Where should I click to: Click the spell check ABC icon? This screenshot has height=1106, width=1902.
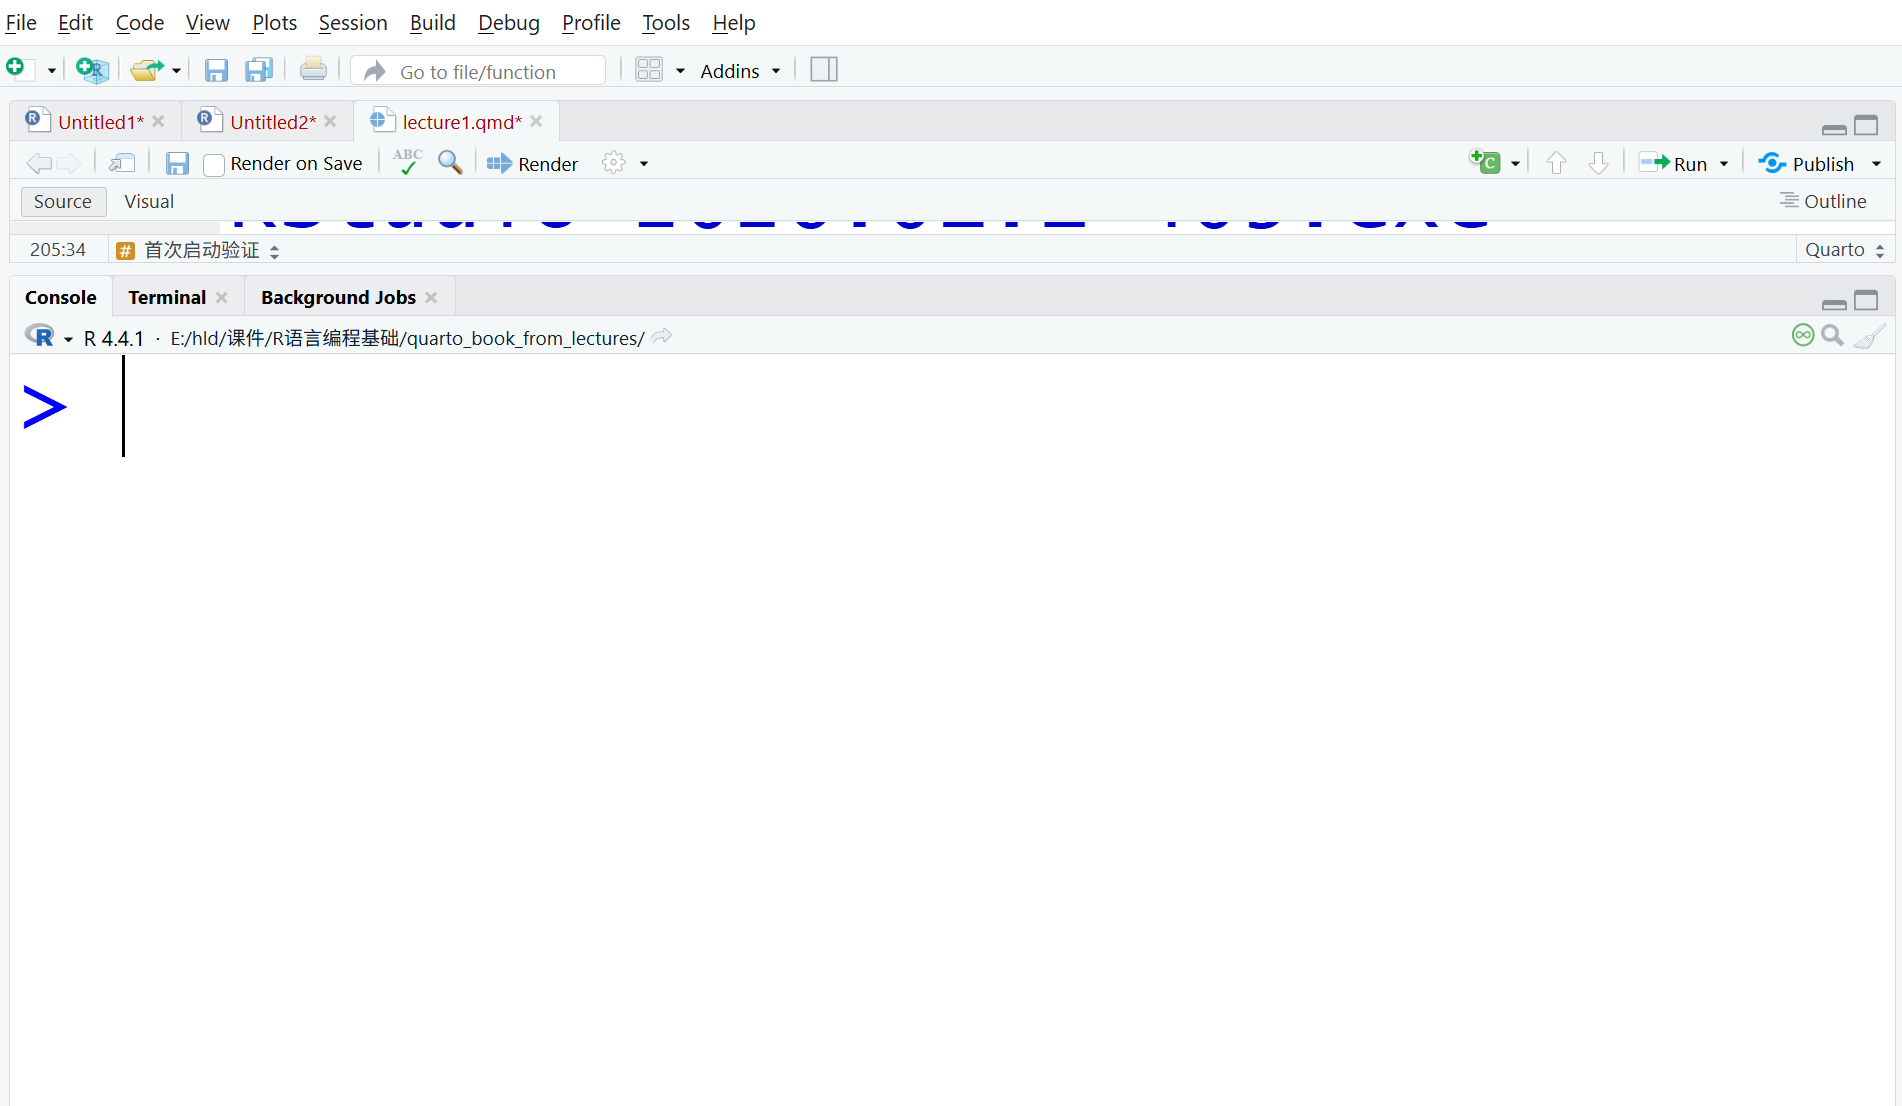[407, 162]
